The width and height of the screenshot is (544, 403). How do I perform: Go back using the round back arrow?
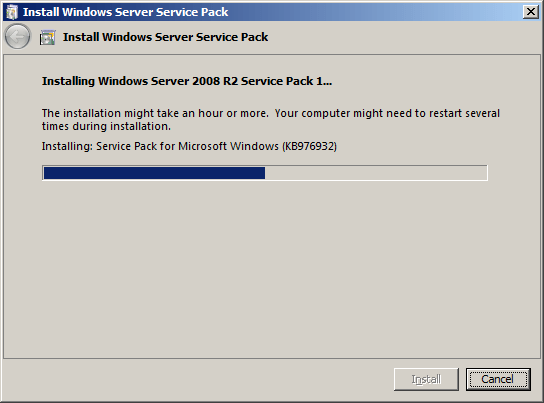click(x=17, y=36)
